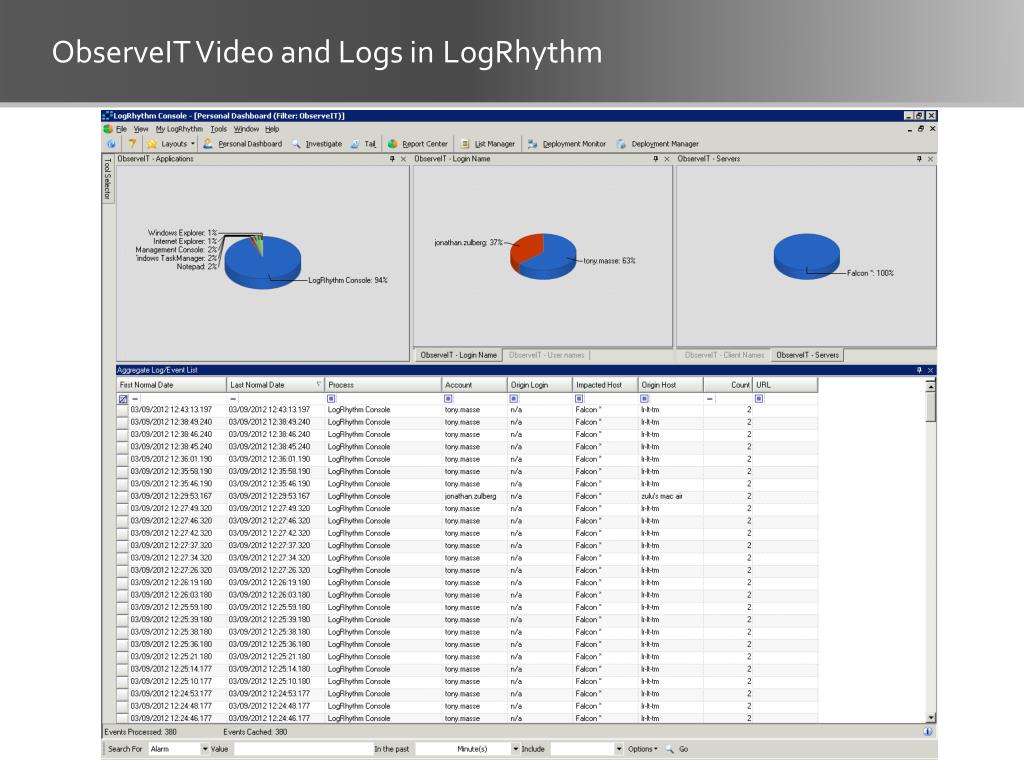Select the ObserveIT - Servers bottom tab
Screen dimensions: 1024x768
[807, 355]
